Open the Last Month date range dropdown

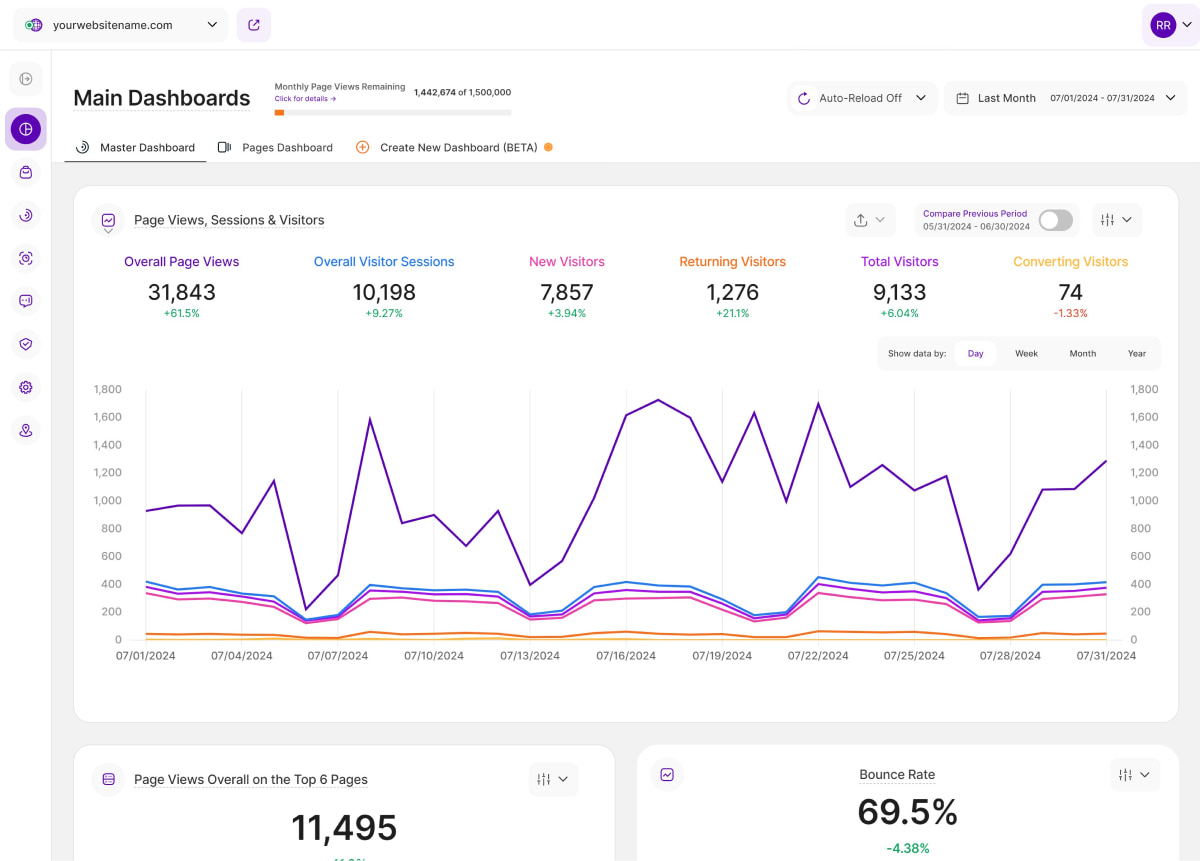(1066, 98)
